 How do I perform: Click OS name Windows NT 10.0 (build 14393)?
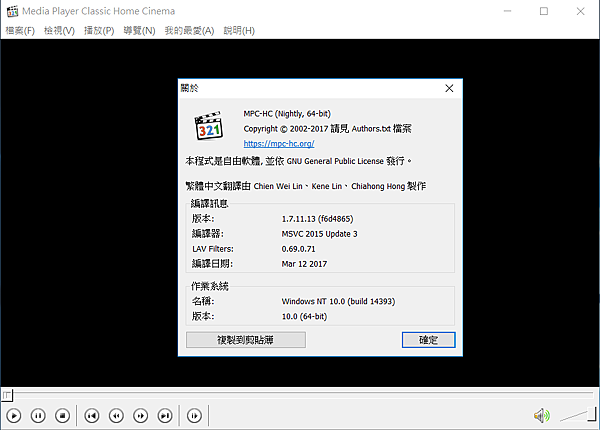[x=338, y=301]
